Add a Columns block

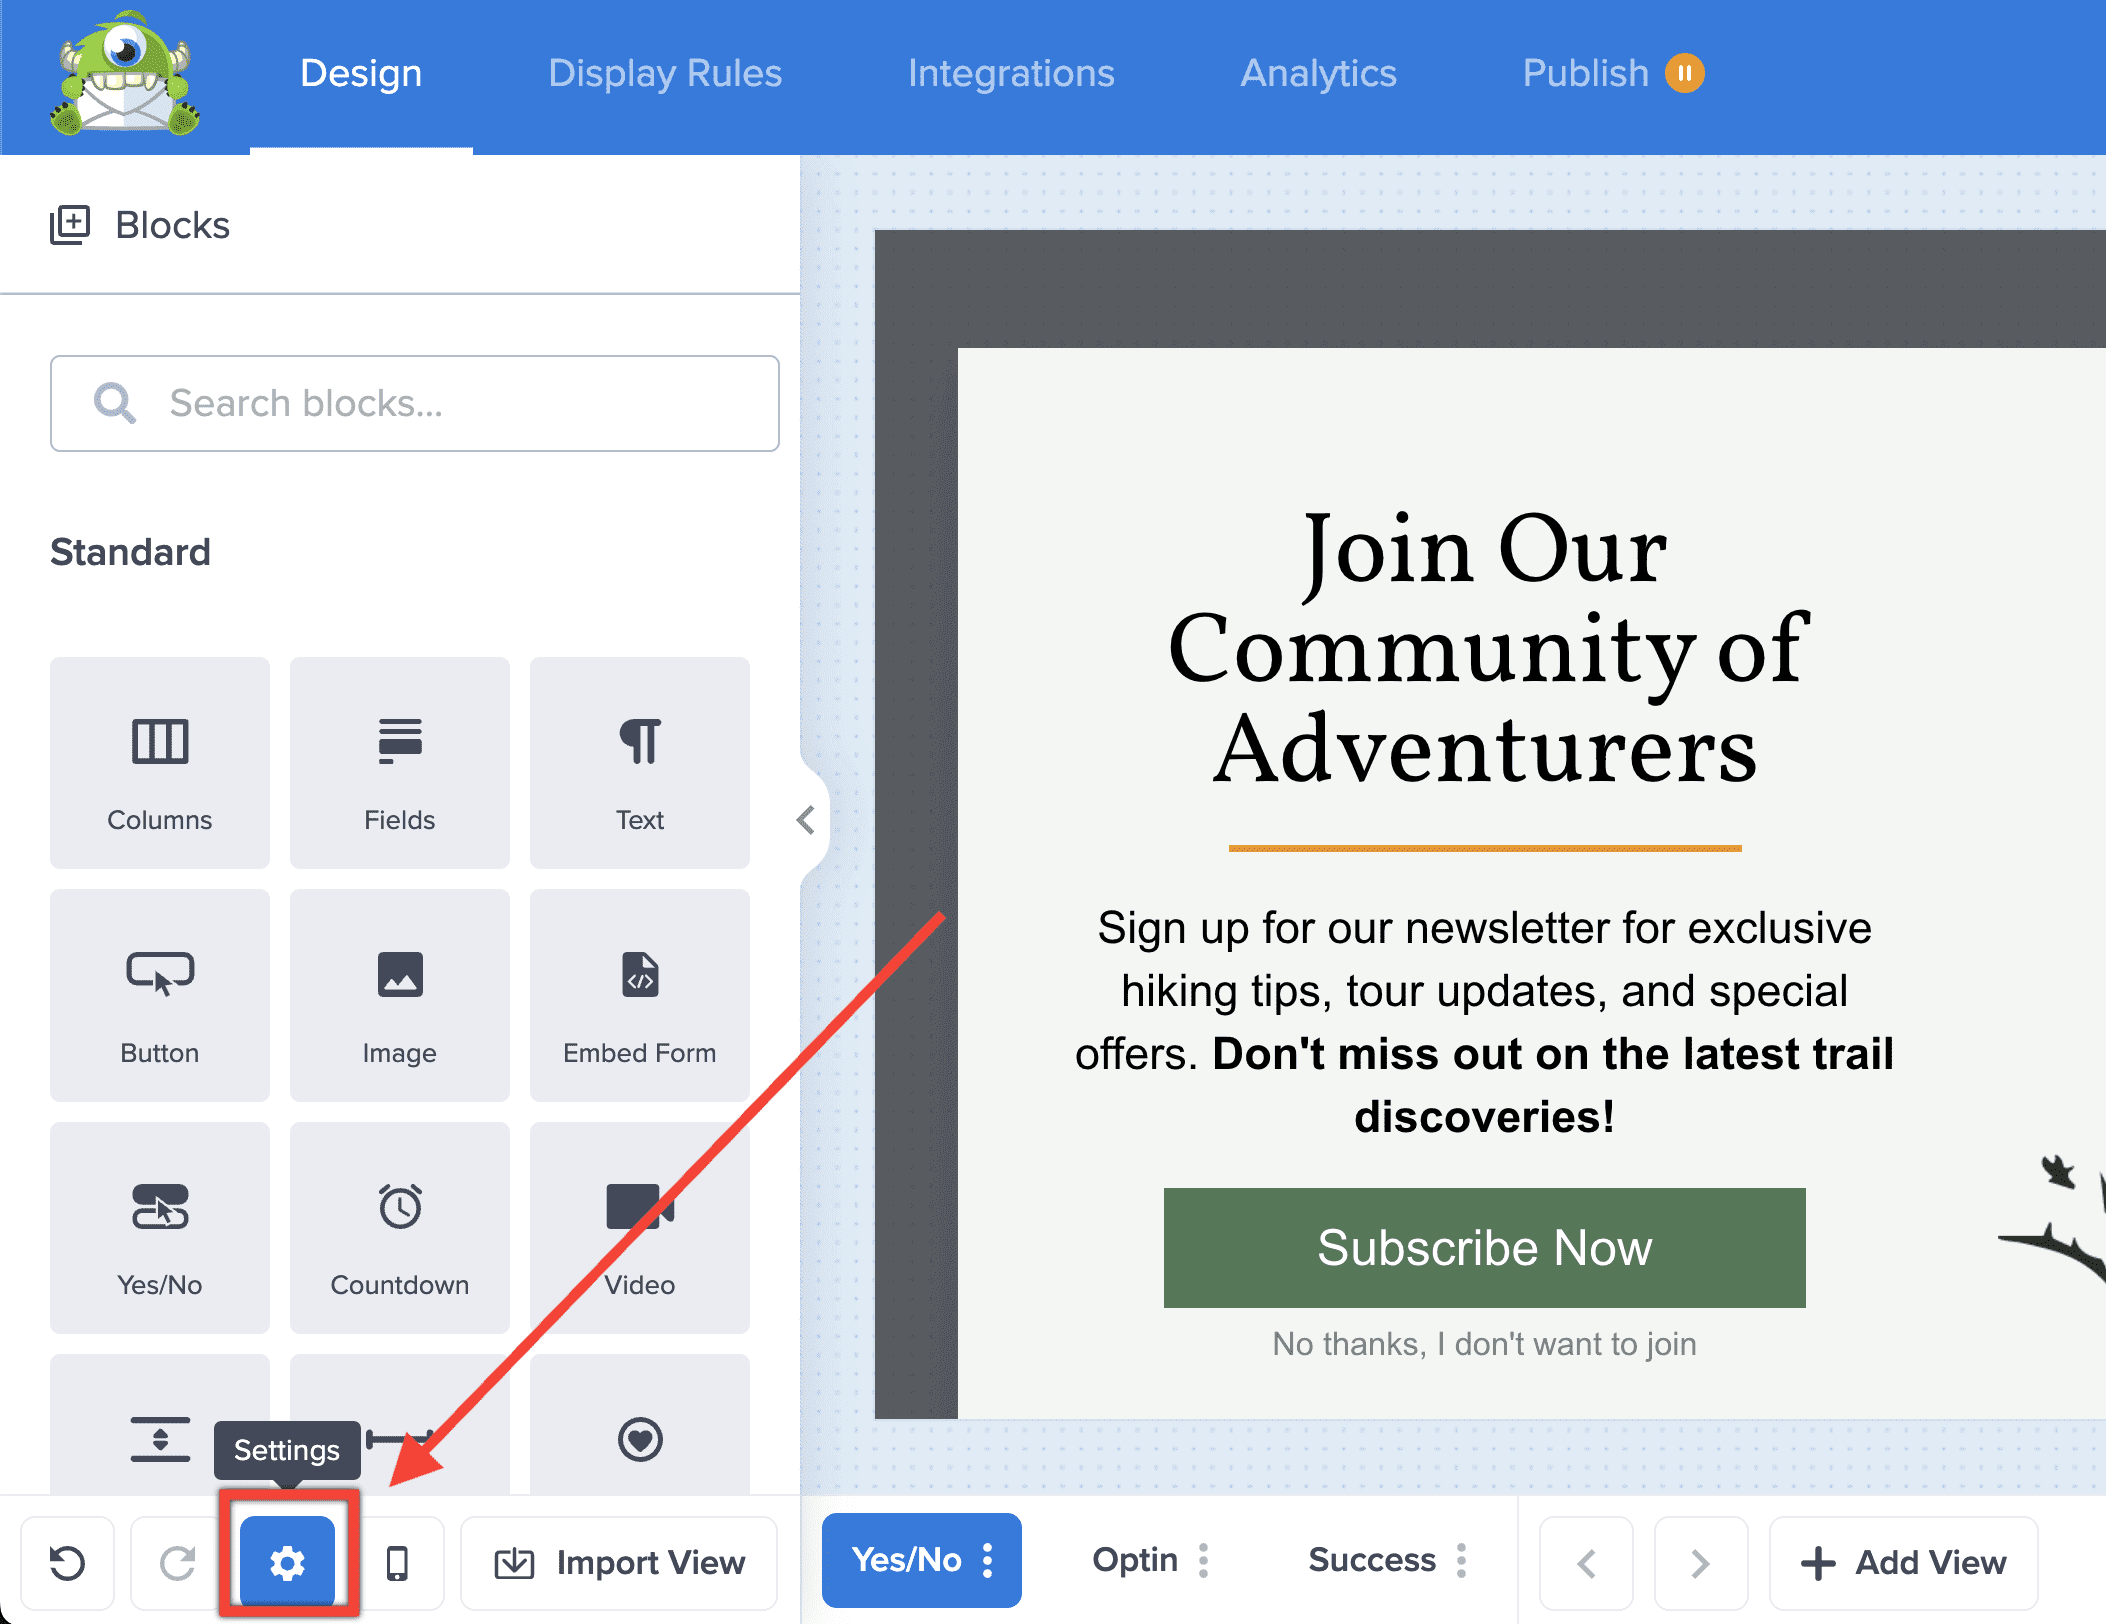pos(160,763)
